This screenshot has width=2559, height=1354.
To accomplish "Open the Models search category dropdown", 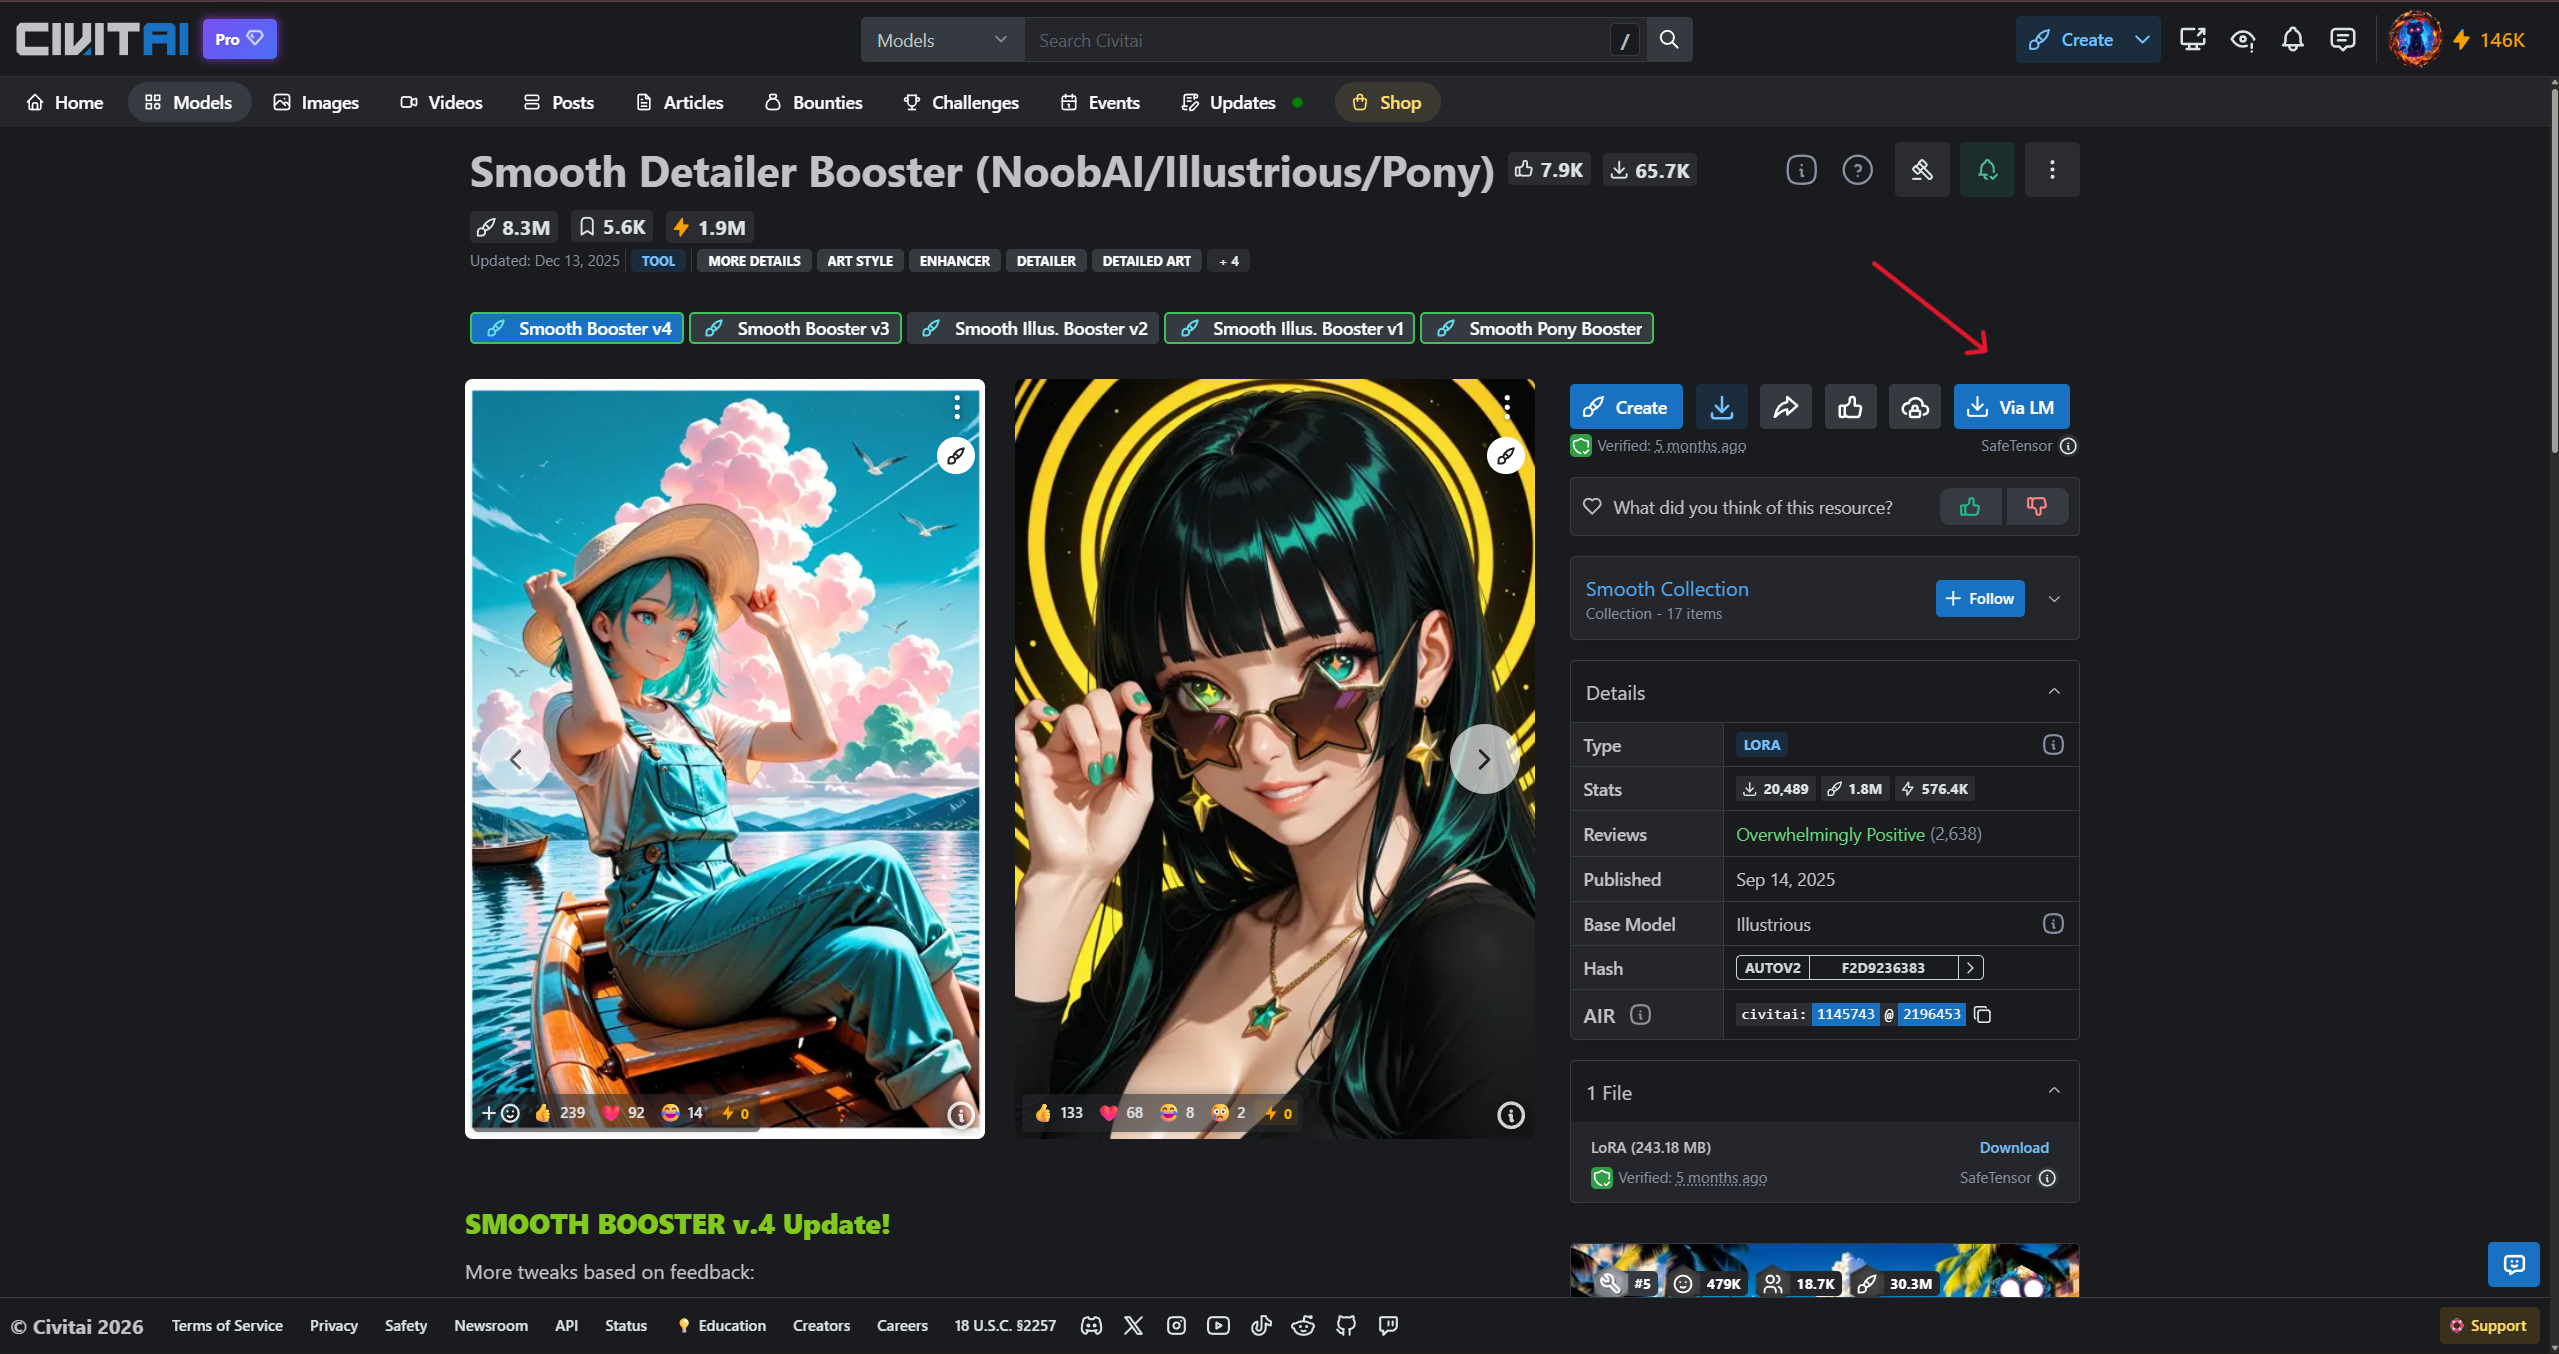I will coord(941,40).
